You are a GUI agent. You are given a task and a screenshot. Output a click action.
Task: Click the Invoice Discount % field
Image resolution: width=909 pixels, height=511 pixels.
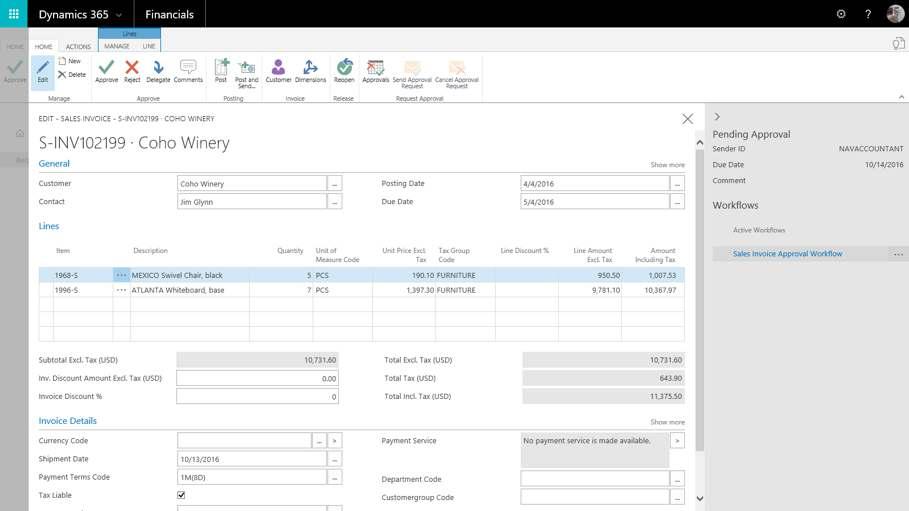pos(257,397)
